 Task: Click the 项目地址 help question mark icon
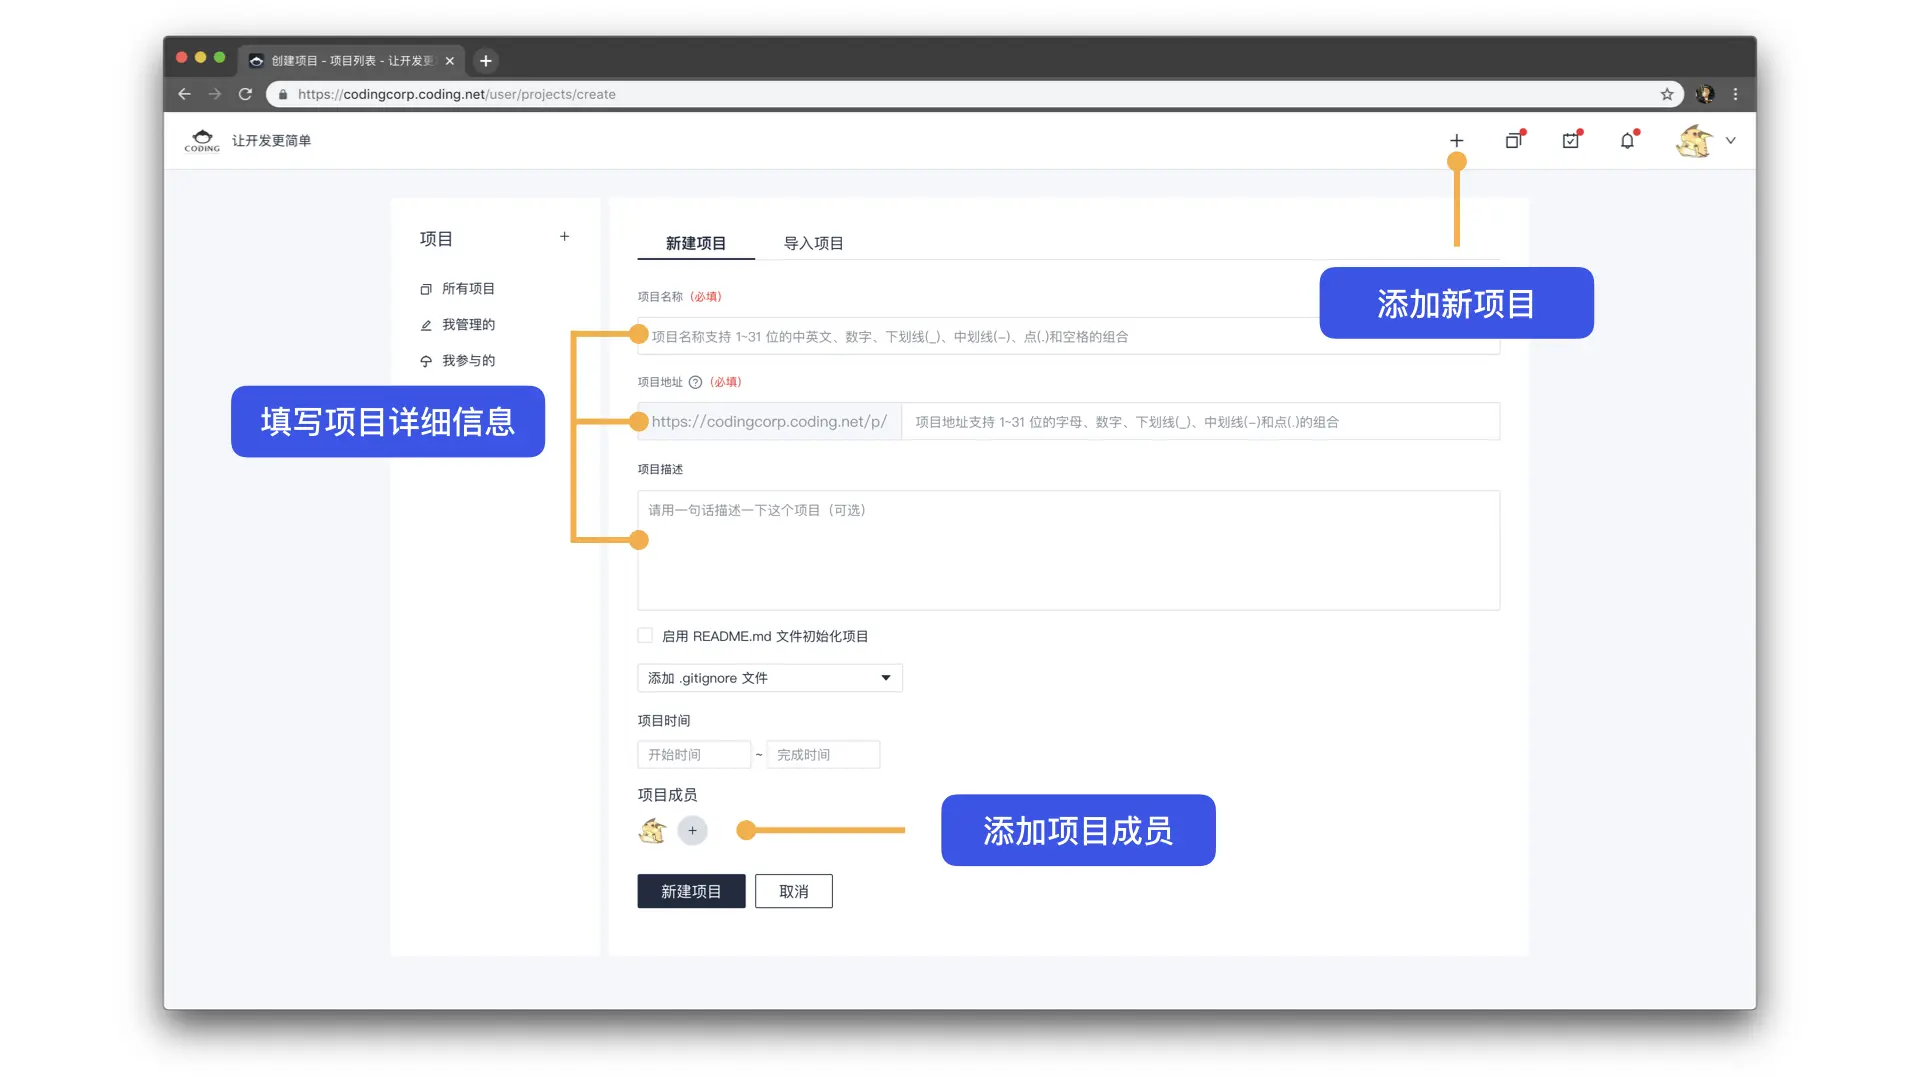coord(695,381)
